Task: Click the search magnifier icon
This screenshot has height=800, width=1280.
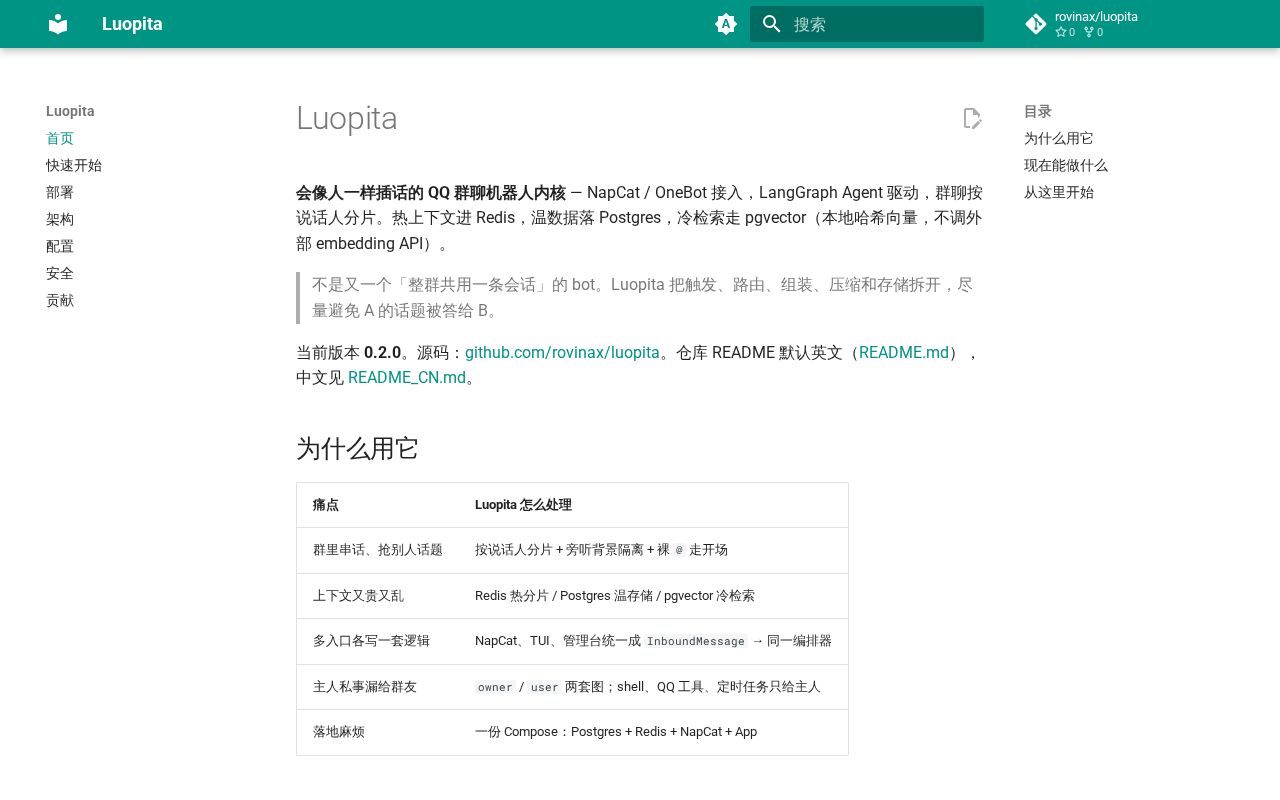Action: 771,24
